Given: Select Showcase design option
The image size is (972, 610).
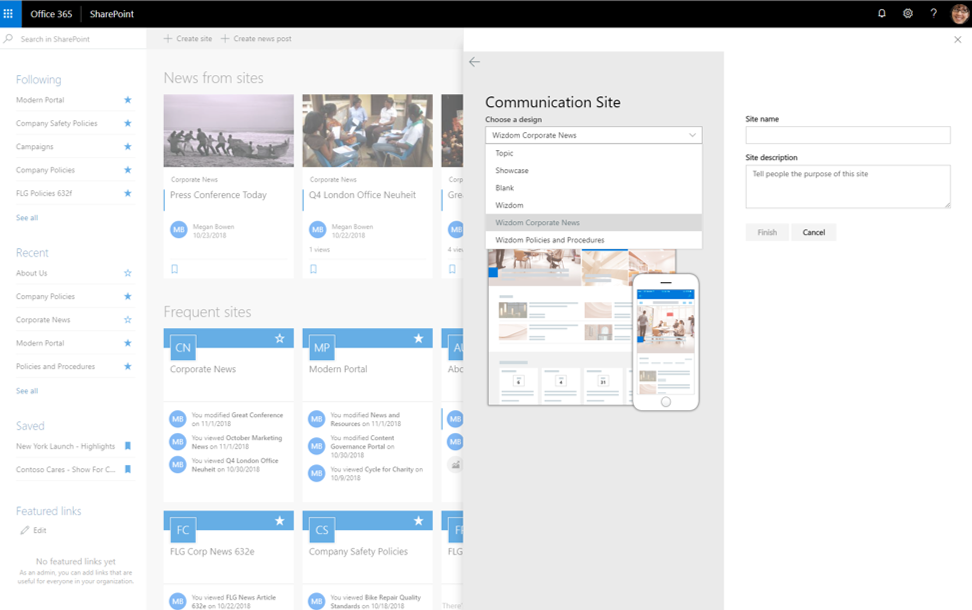Looking at the screenshot, I should pos(593,170).
